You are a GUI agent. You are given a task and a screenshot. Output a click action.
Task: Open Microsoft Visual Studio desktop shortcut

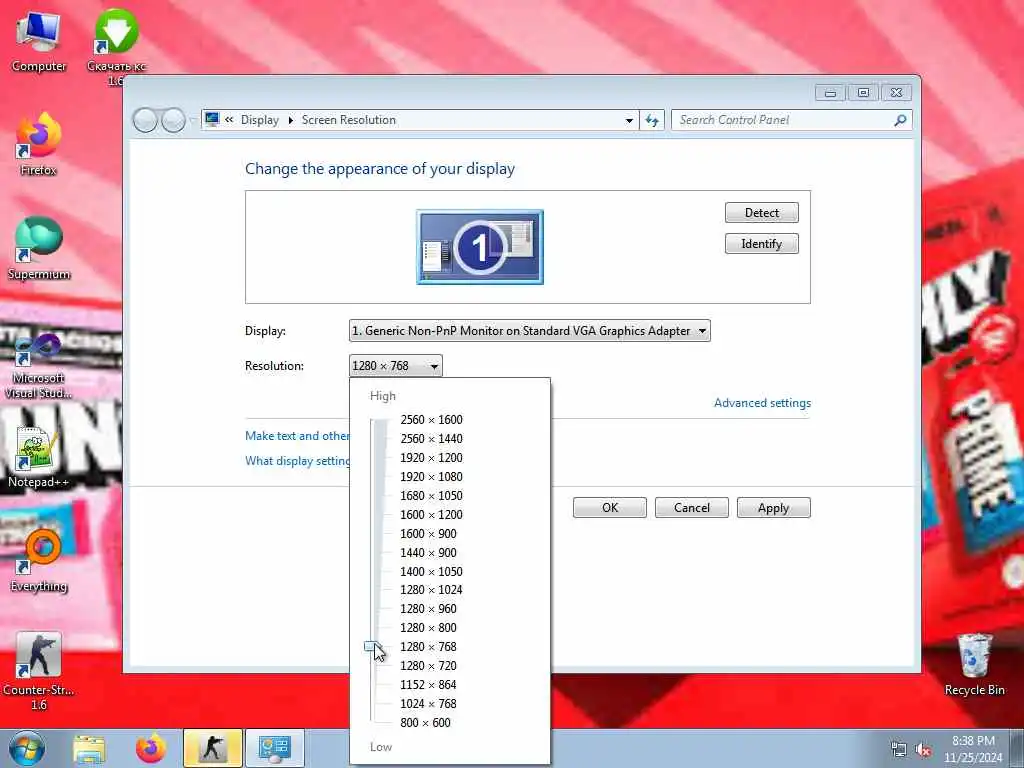tap(39, 366)
